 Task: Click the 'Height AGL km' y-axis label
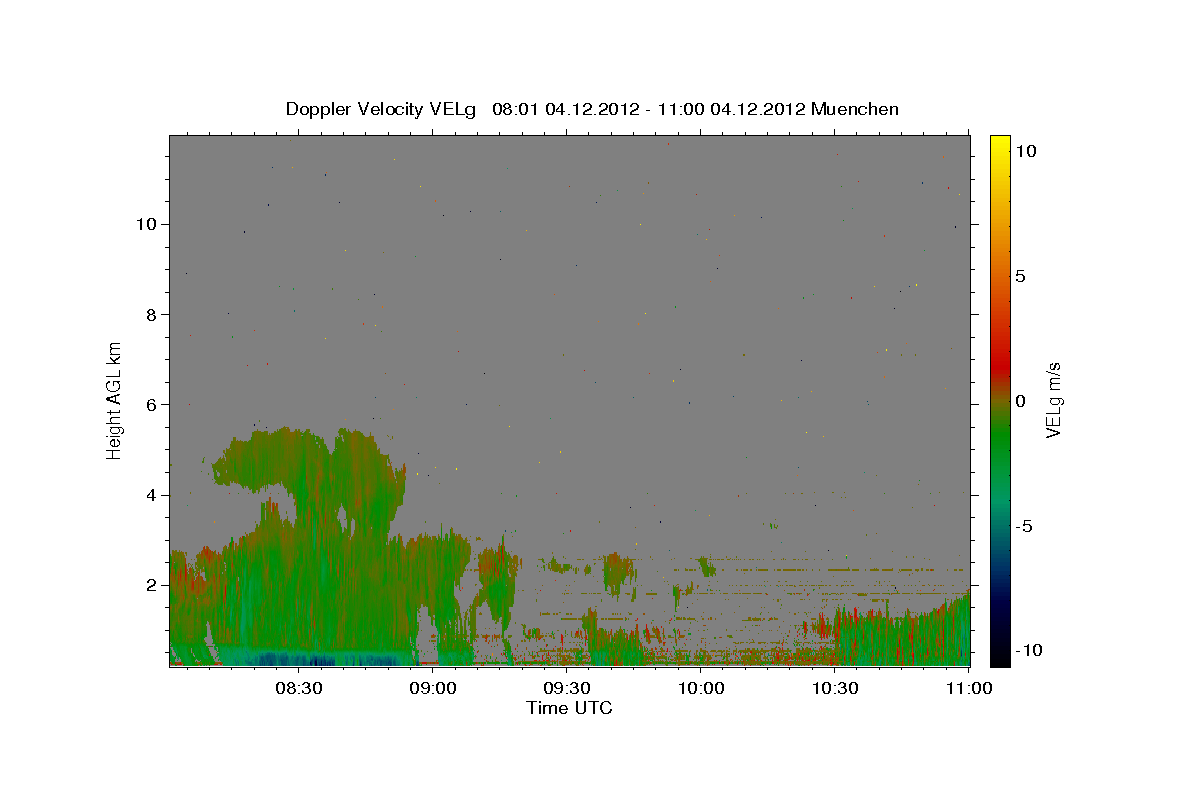(115, 399)
